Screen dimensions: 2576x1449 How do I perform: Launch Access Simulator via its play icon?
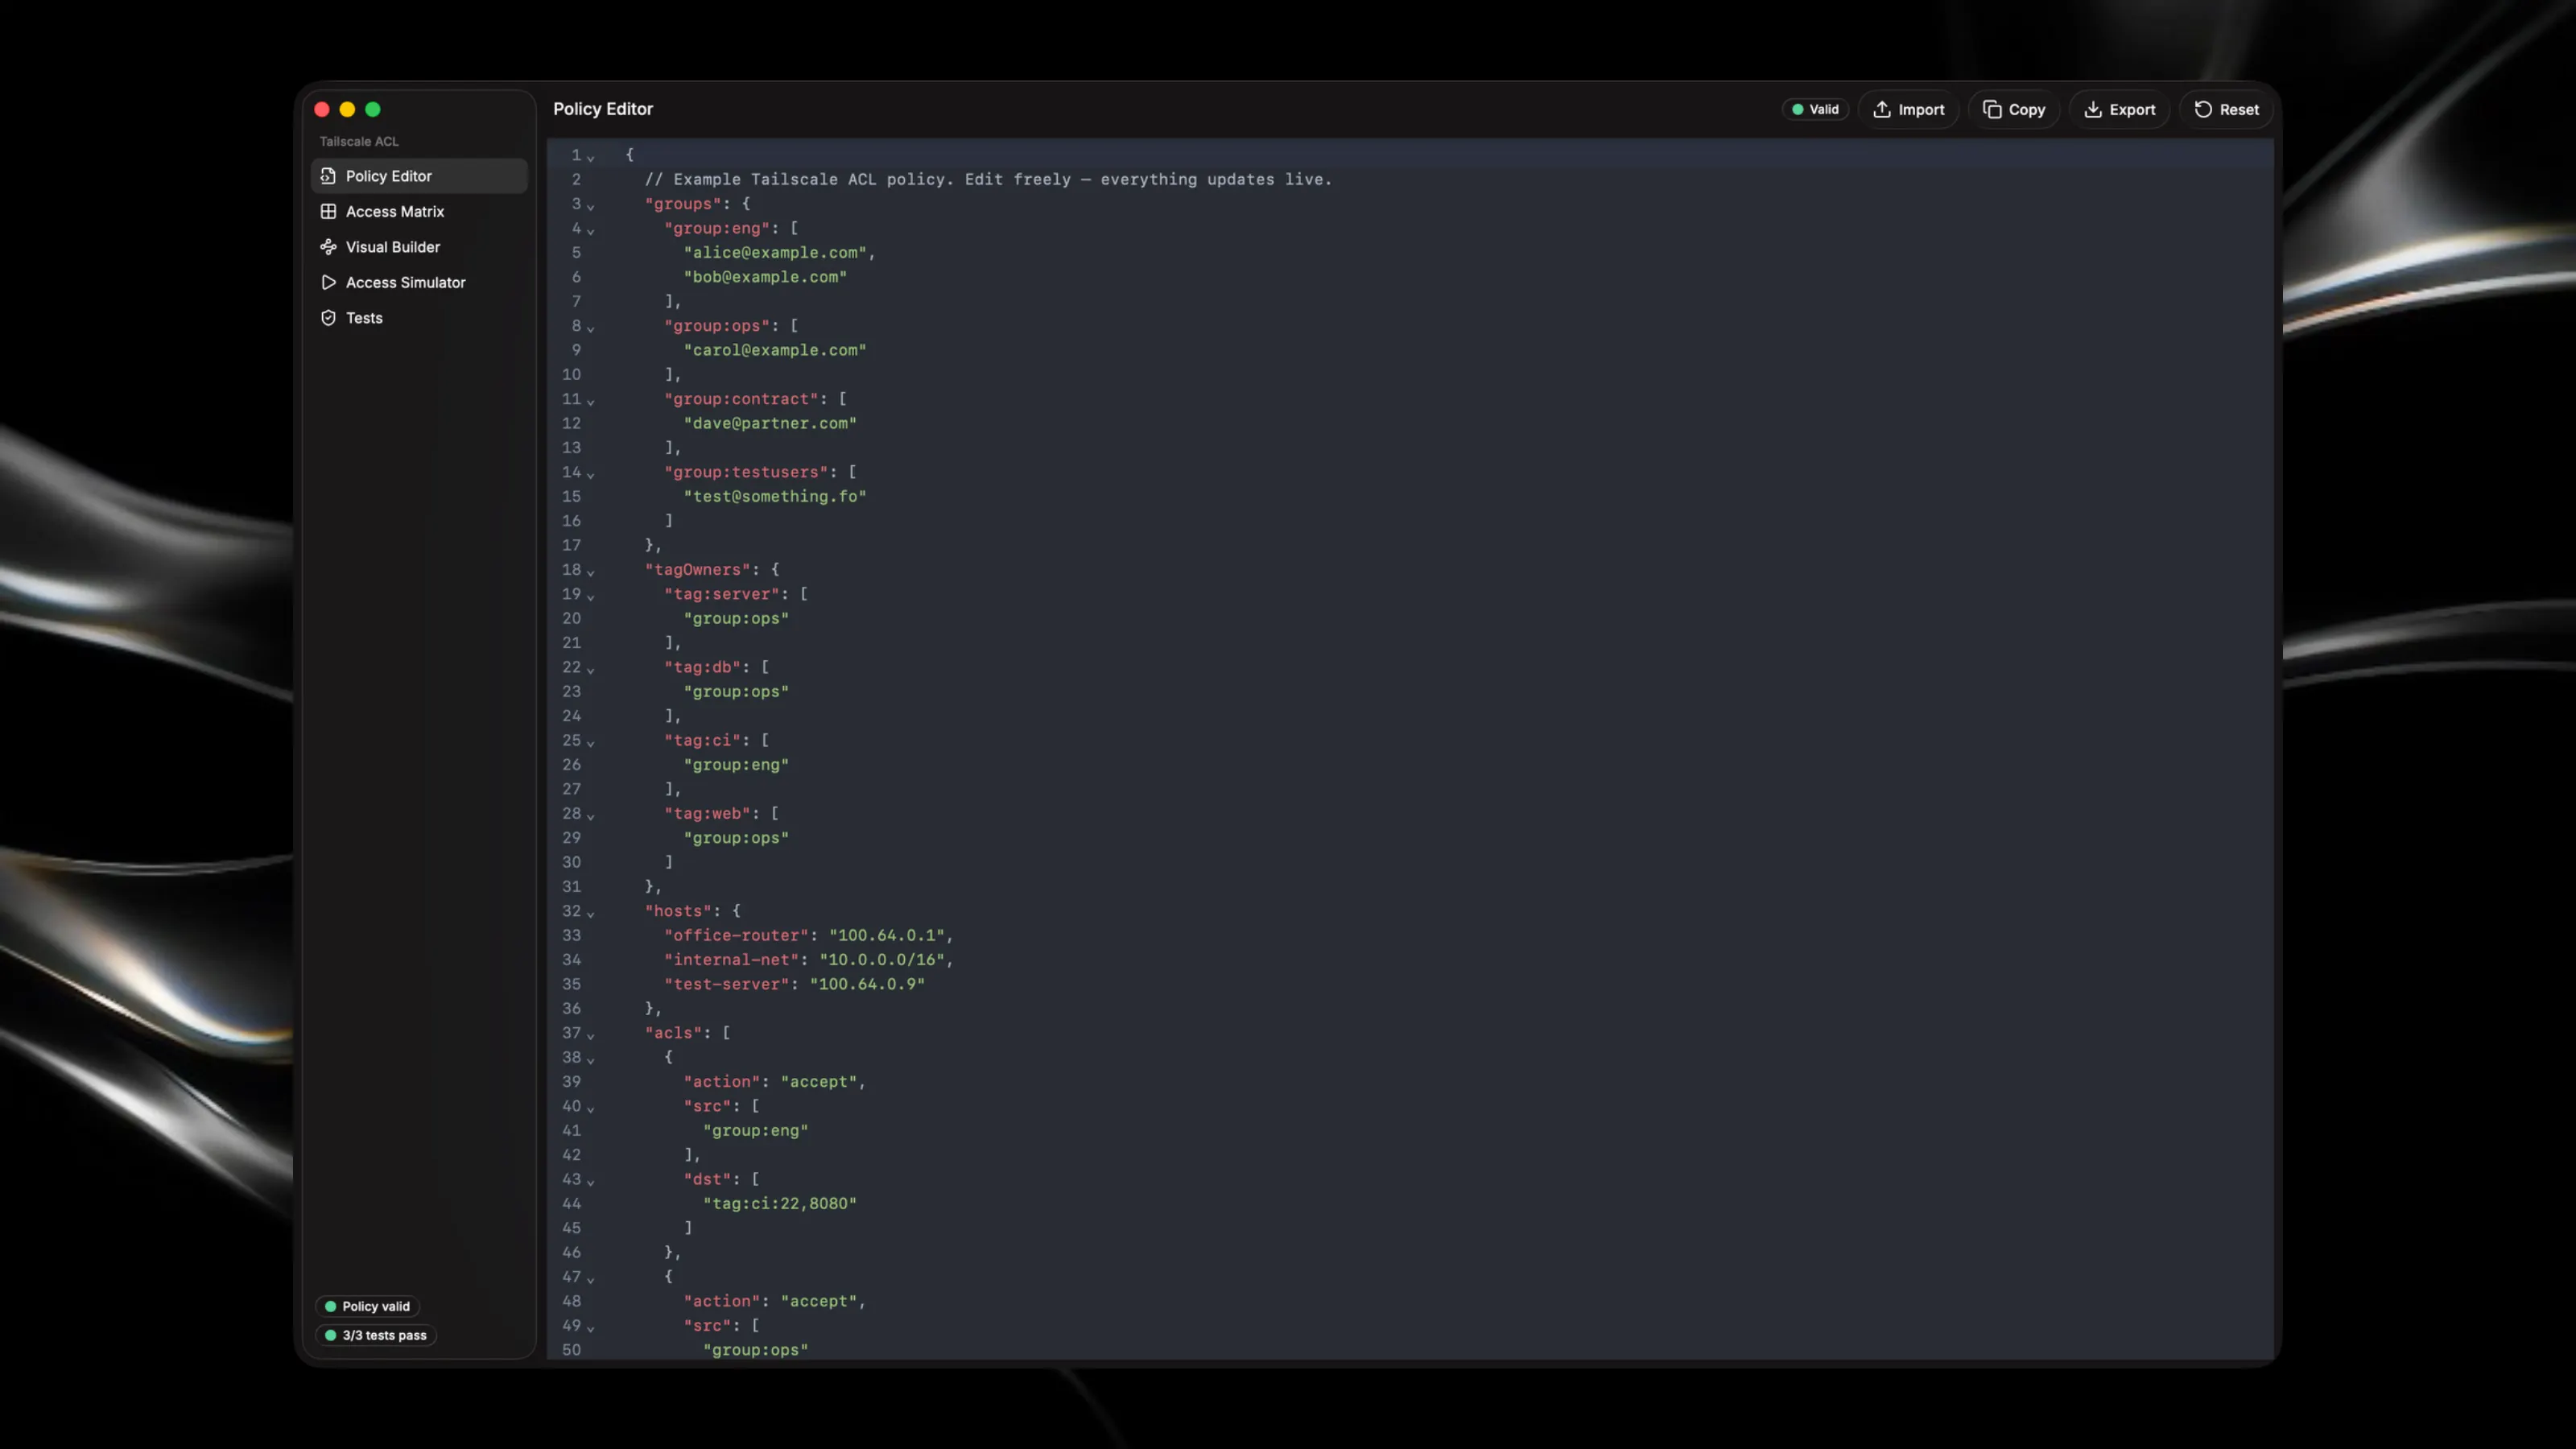(x=328, y=282)
